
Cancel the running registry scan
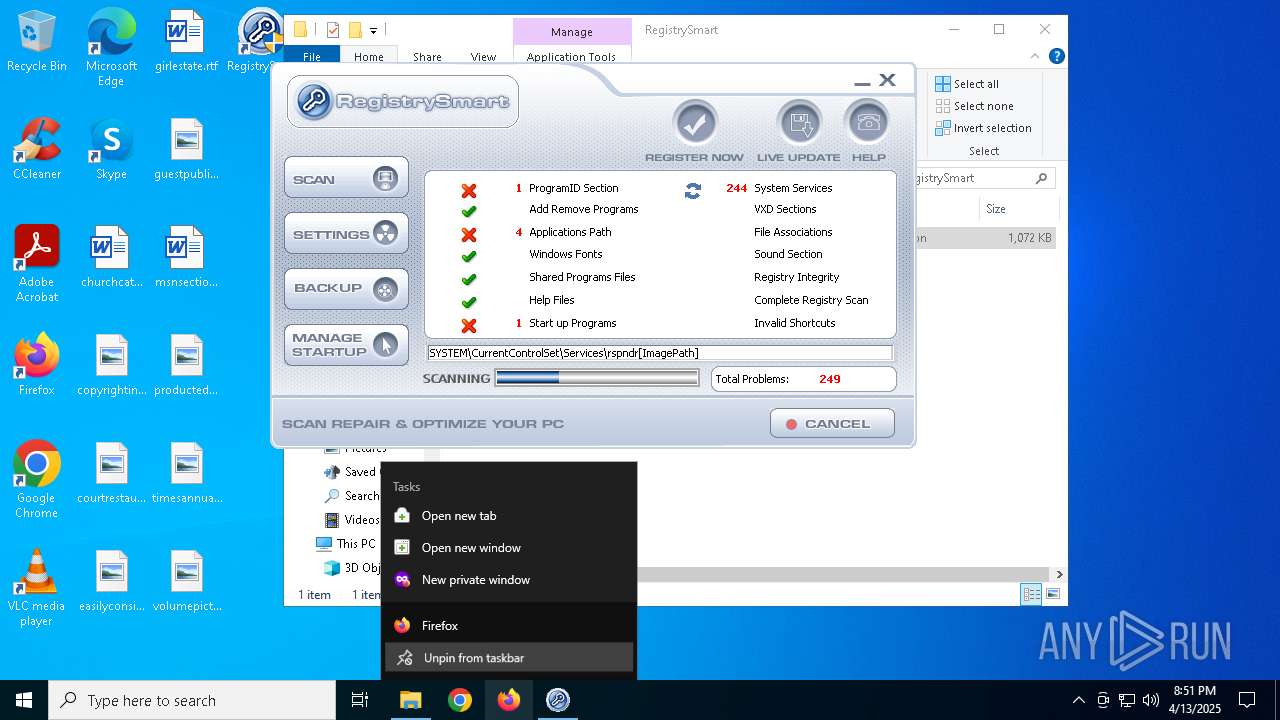click(832, 423)
